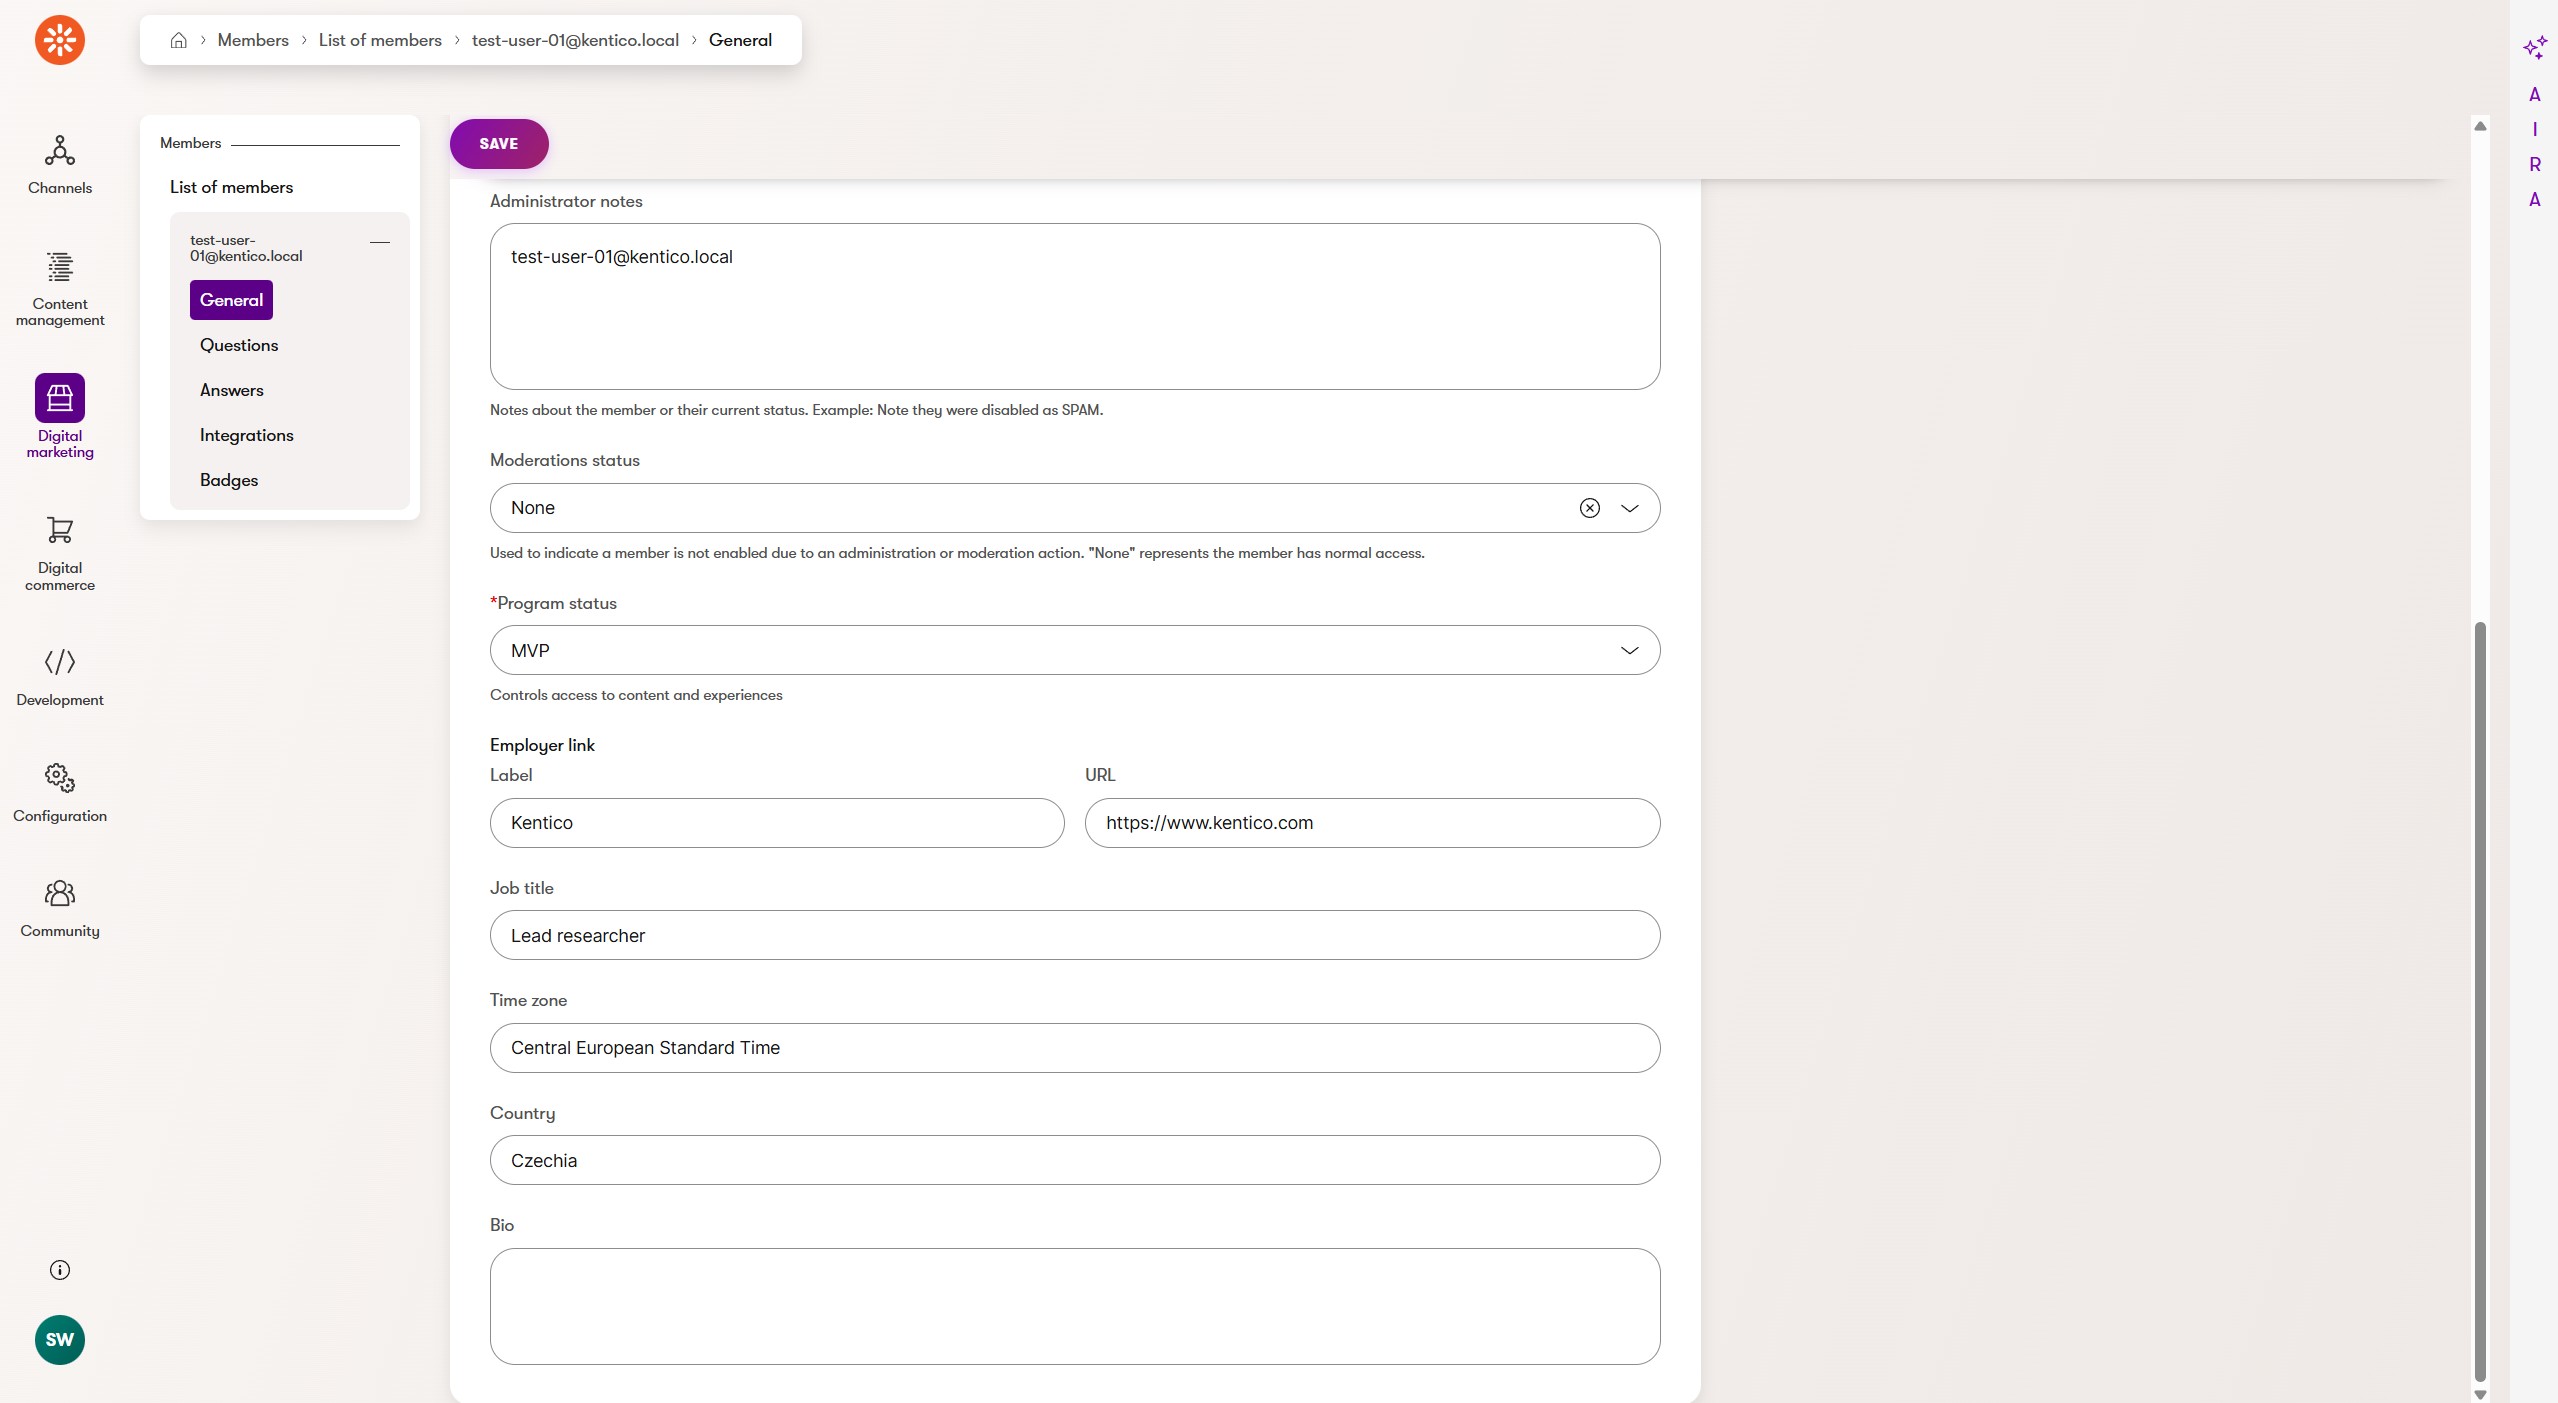Open Configuration gears icon
Viewport: 2558px width, 1403px height.
(x=60, y=778)
